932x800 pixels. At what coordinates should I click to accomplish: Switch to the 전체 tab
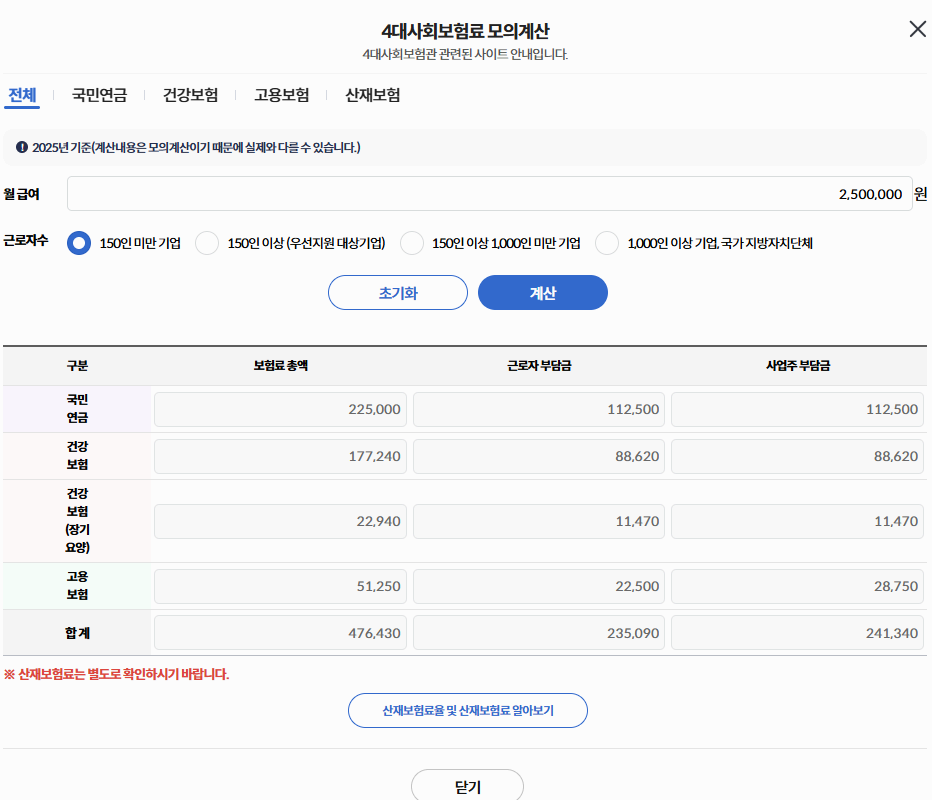[x=22, y=95]
